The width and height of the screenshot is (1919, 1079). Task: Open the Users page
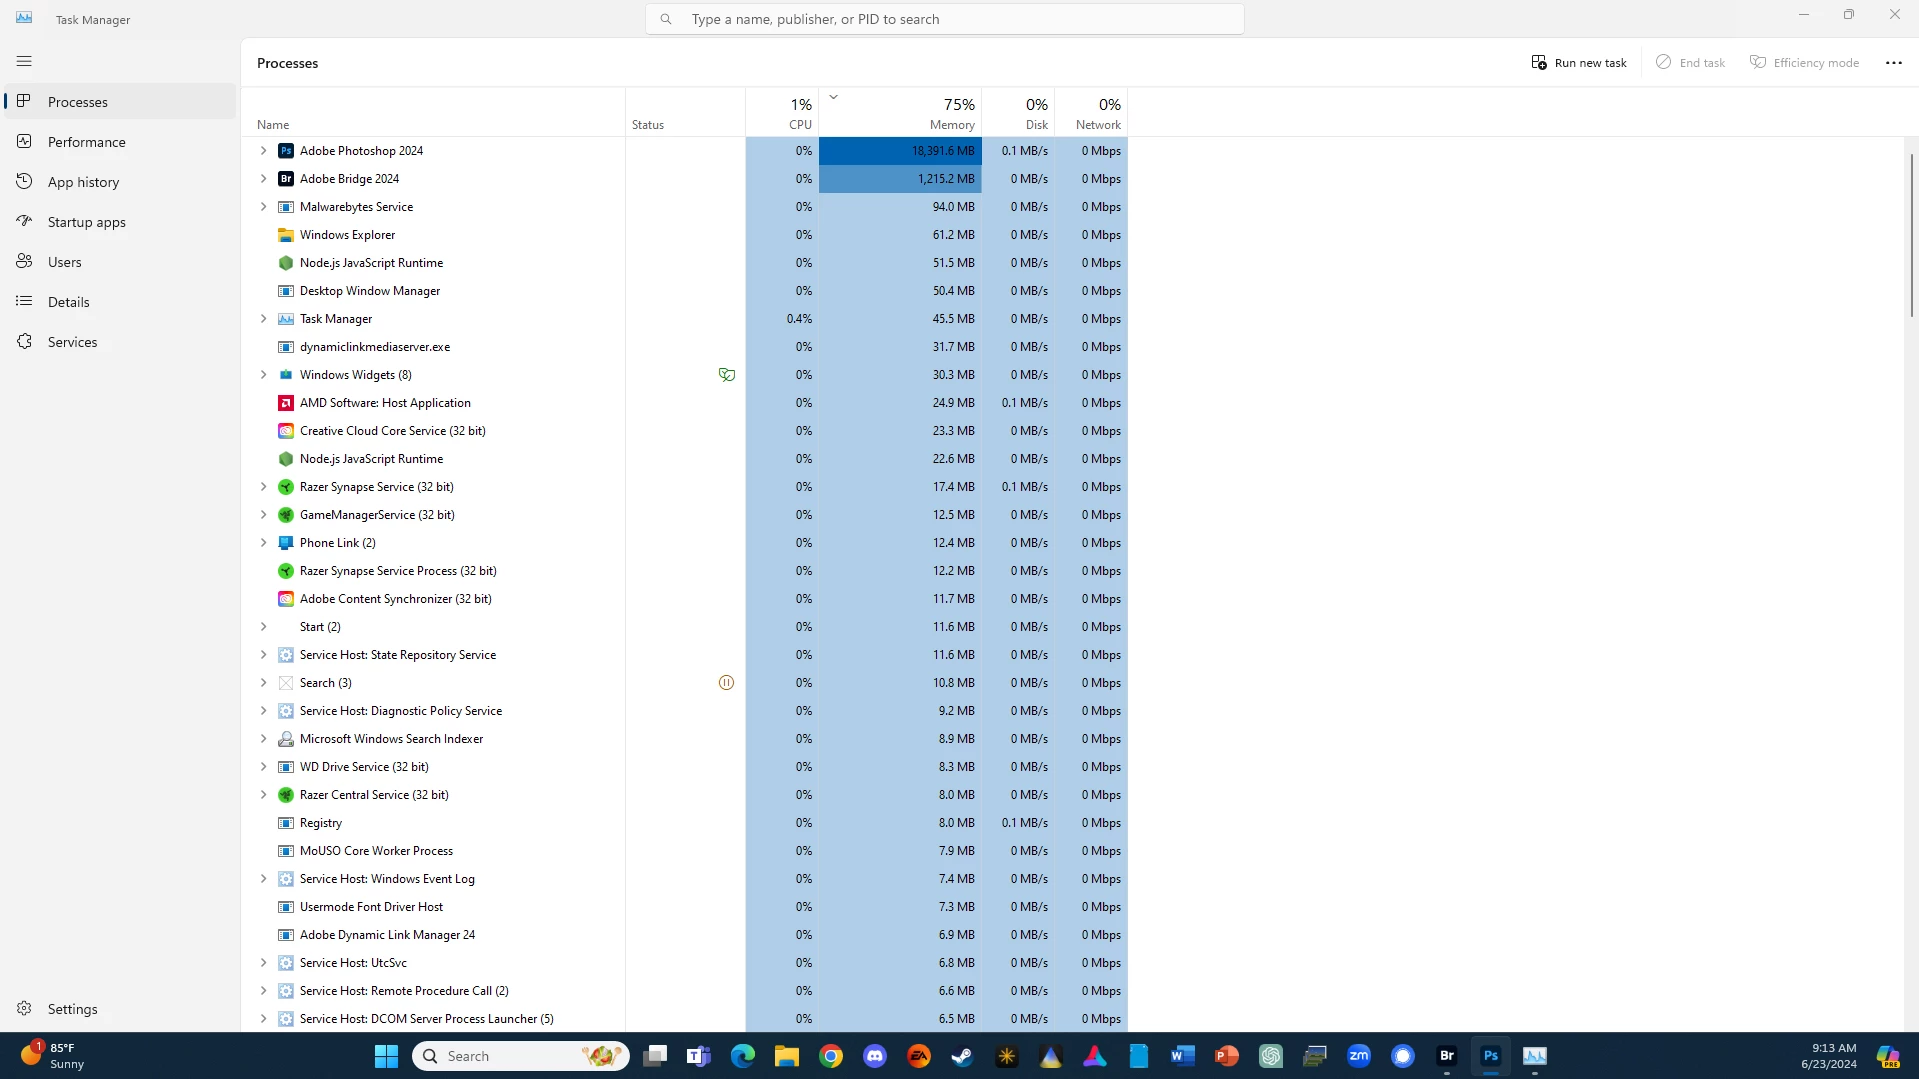tap(120, 262)
